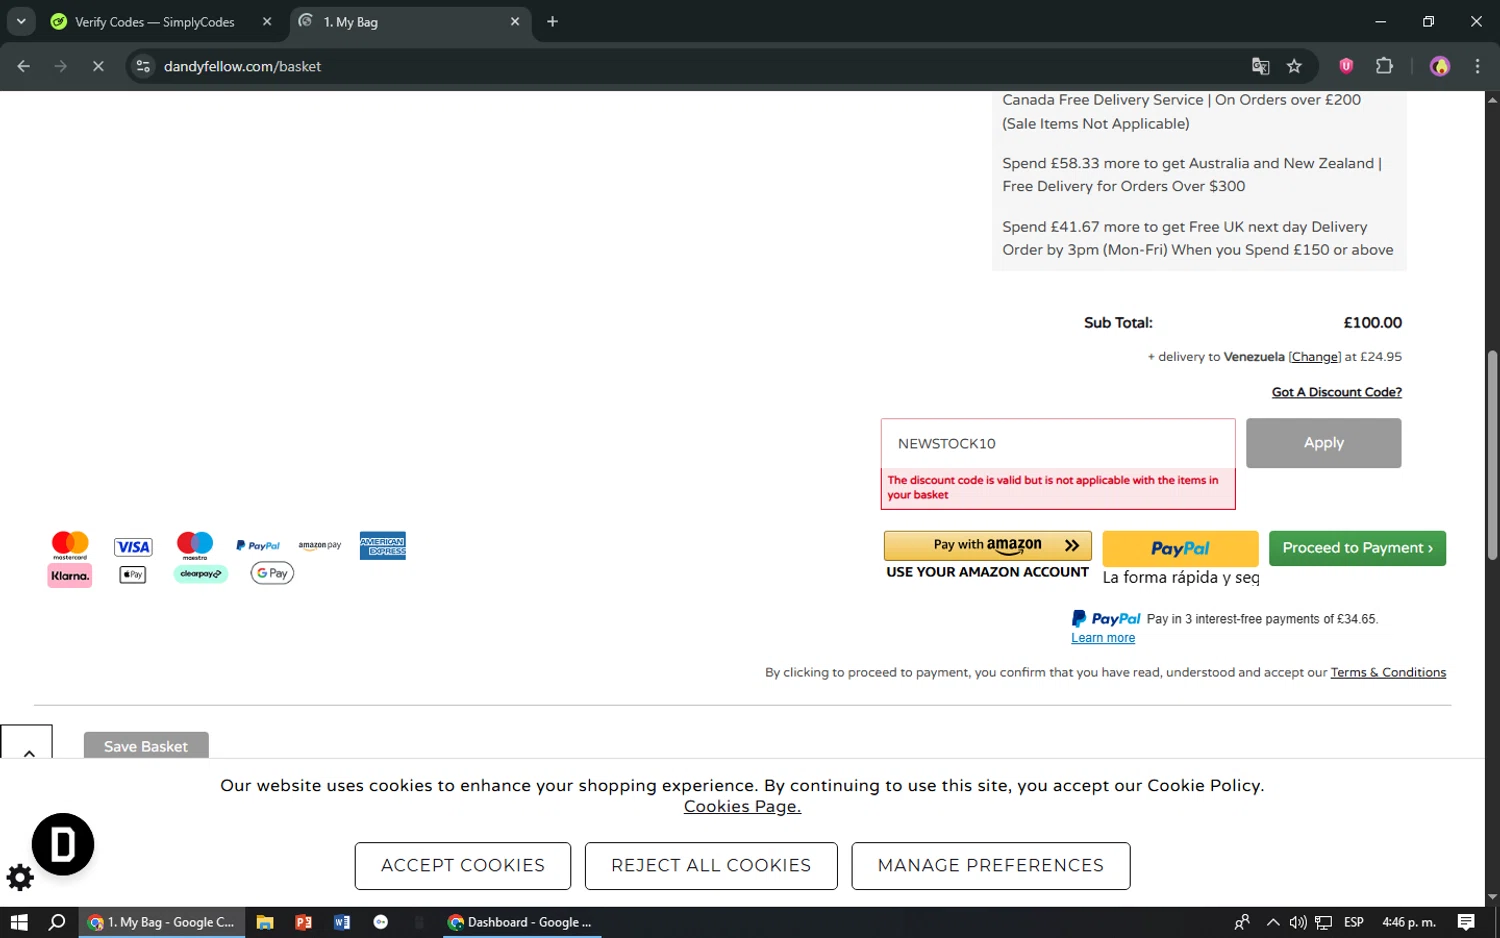Click the Amazon Pay payment icon
Viewport: 1500px width, 938px height.
click(320, 546)
